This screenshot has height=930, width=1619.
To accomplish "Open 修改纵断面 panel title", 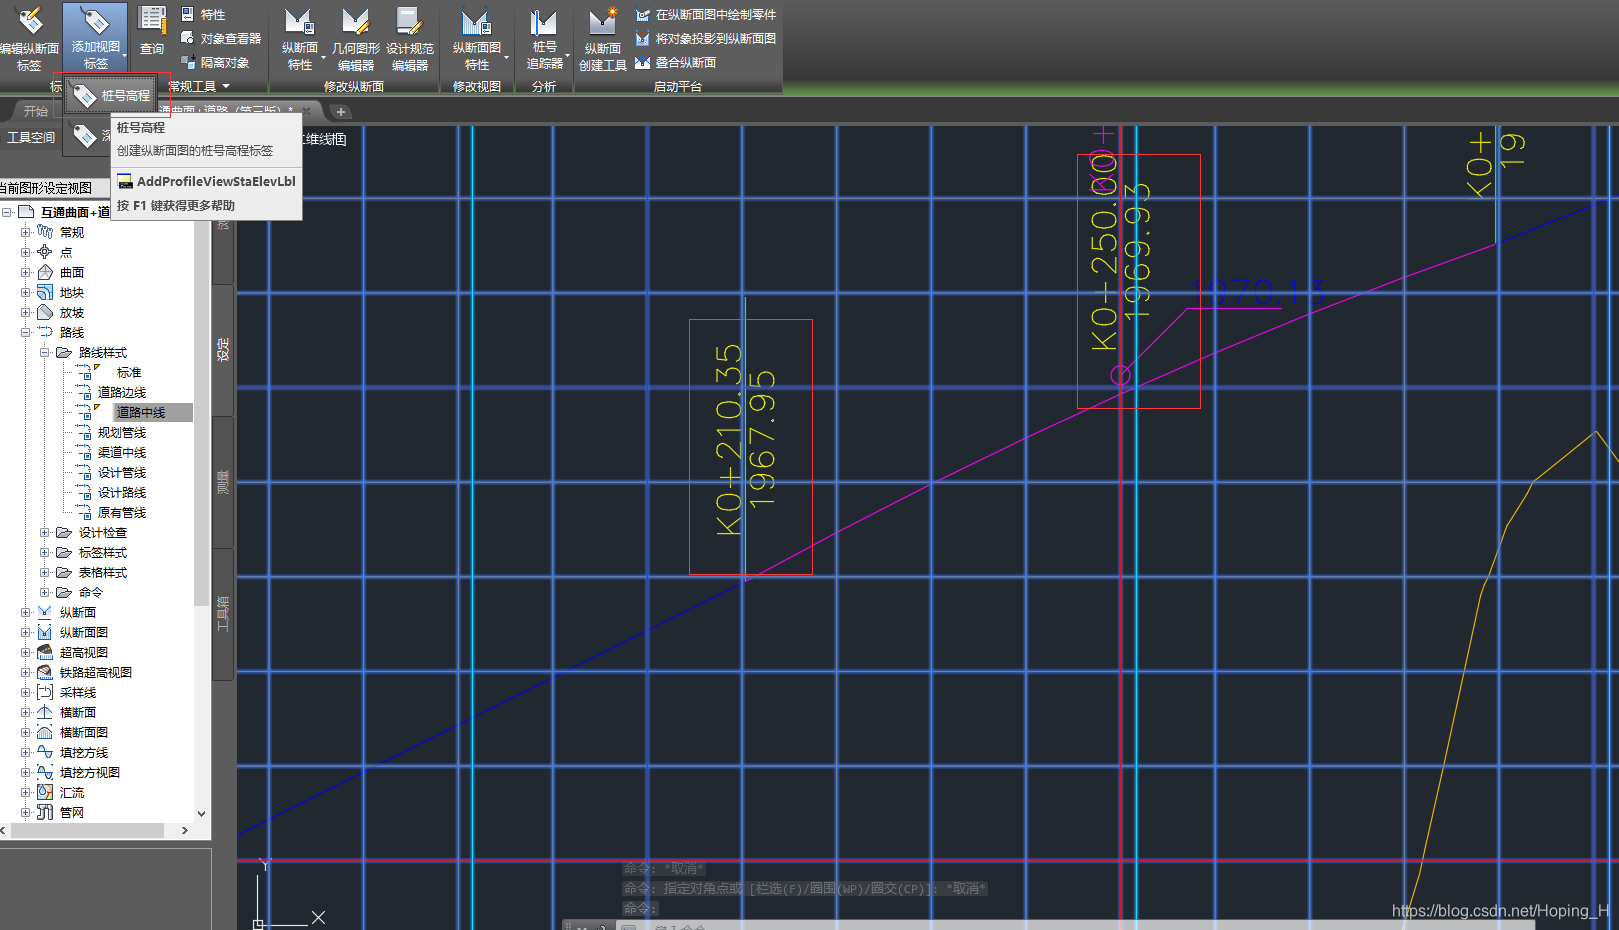I will click(x=354, y=86).
